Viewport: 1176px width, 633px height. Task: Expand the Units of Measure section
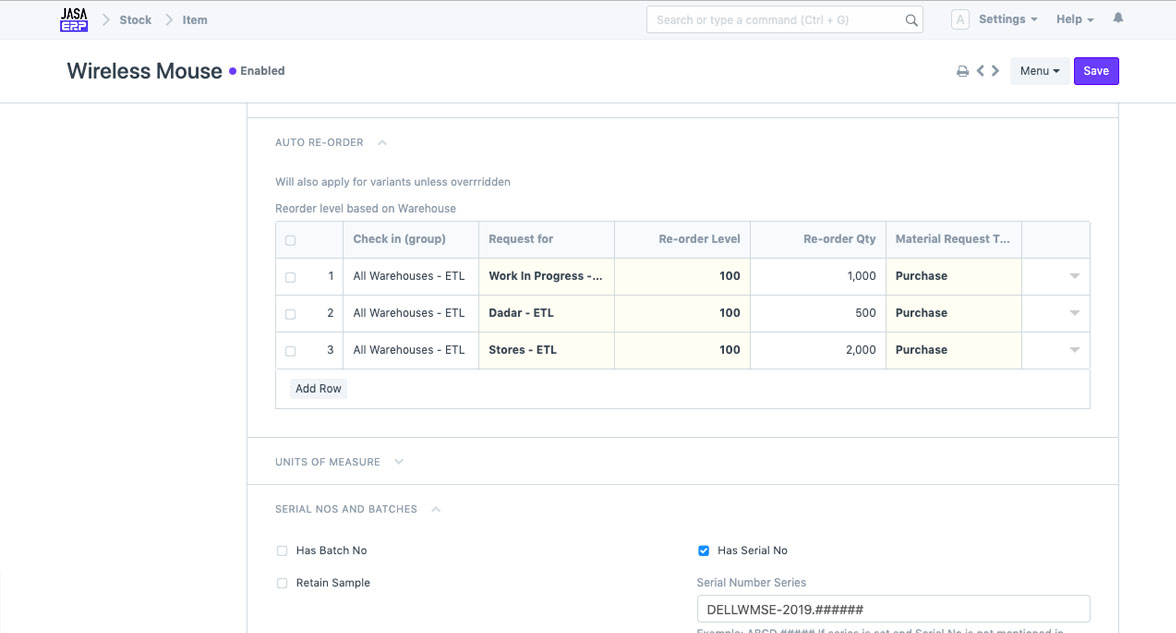(x=398, y=462)
